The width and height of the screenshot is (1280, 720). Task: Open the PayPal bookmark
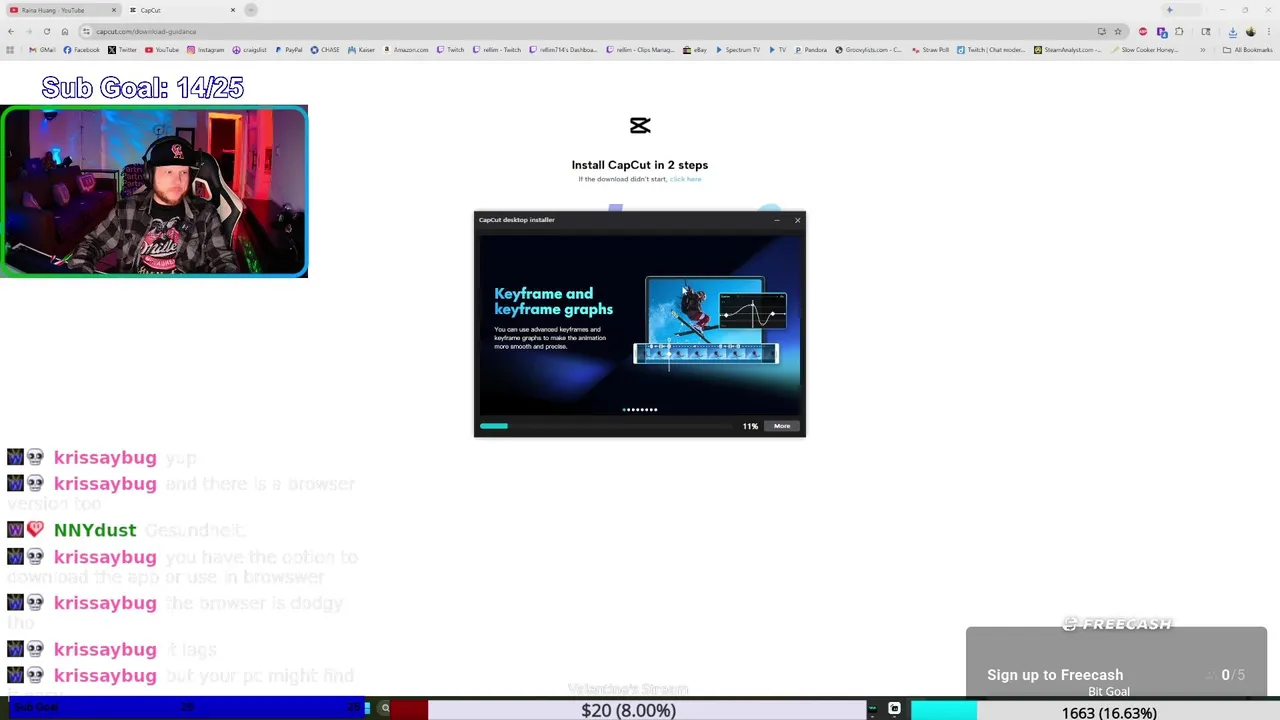[288, 49]
